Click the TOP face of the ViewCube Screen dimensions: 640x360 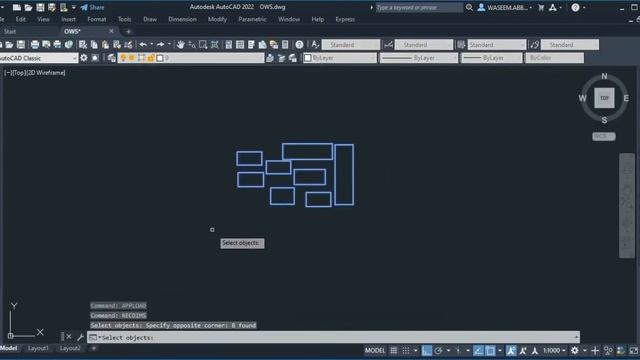pyautogui.click(x=604, y=98)
